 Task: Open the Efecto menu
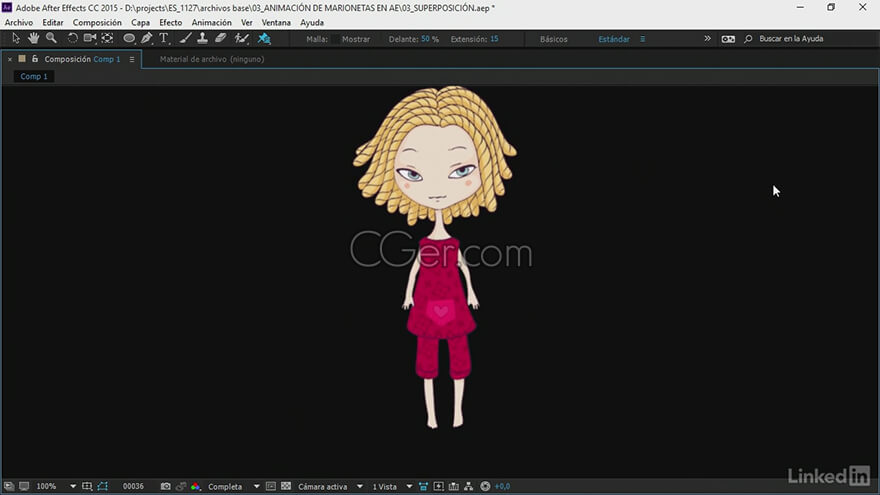(171, 22)
